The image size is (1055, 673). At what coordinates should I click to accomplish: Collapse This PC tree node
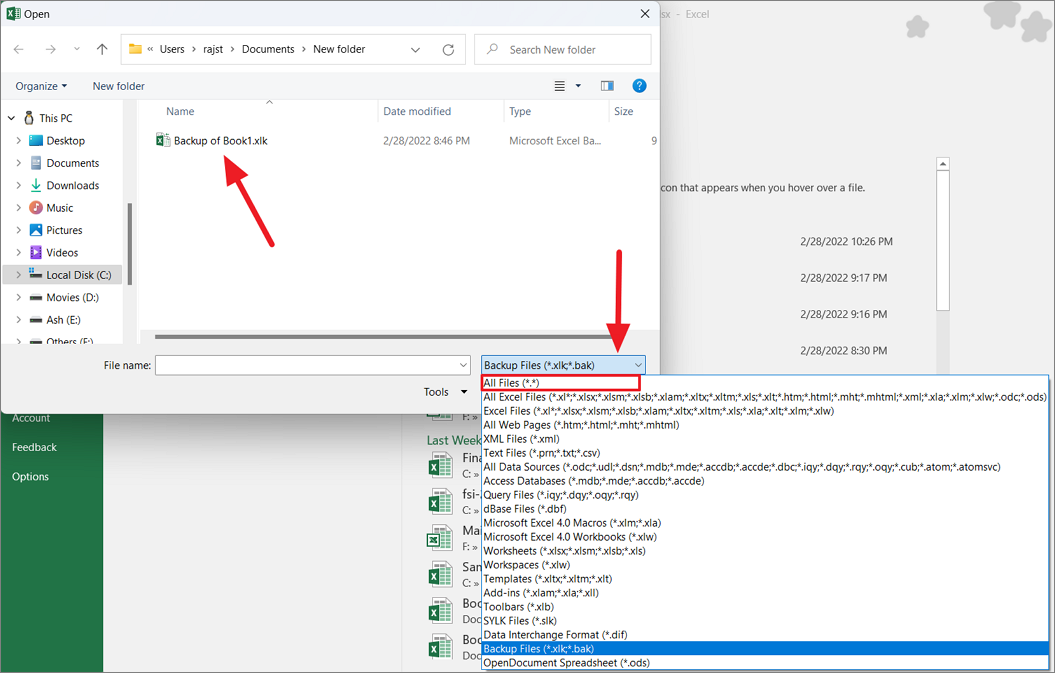pyautogui.click(x=11, y=118)
